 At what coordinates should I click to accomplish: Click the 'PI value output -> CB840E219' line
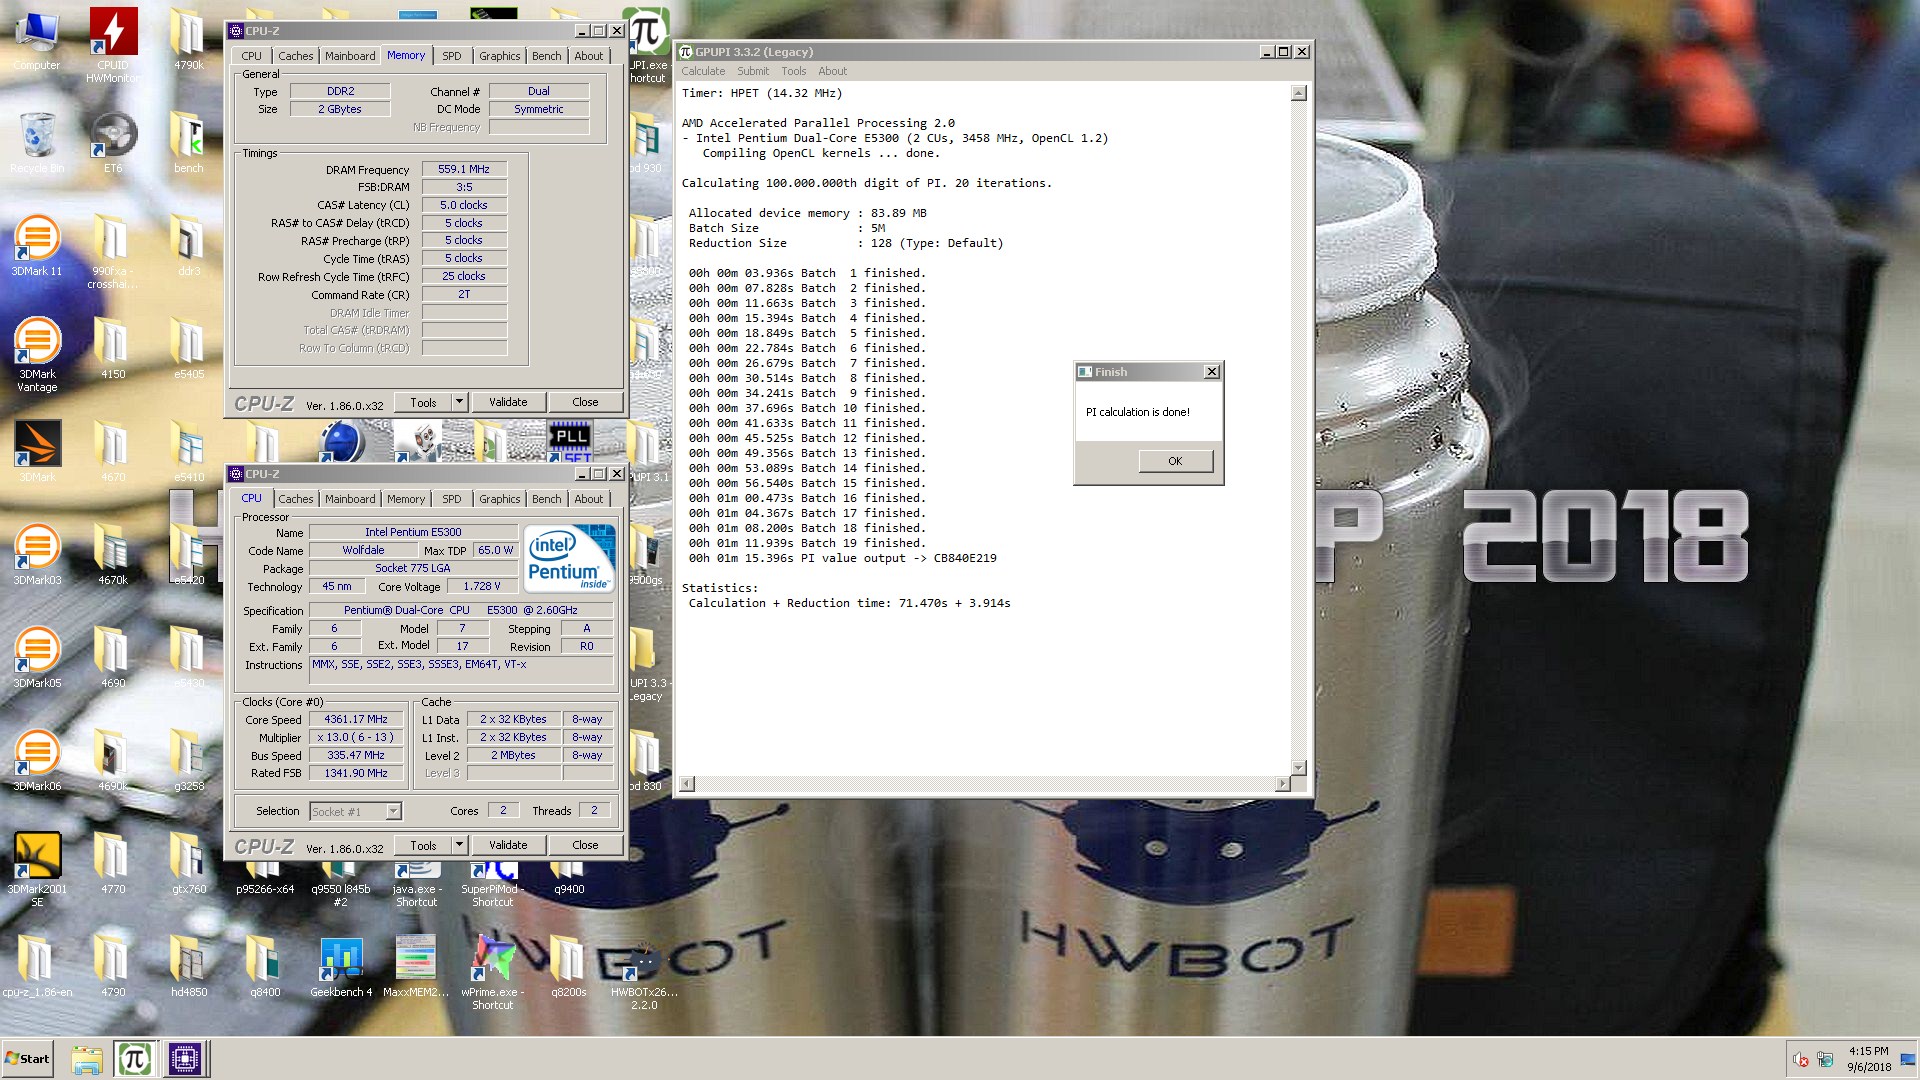coord(842,558)
